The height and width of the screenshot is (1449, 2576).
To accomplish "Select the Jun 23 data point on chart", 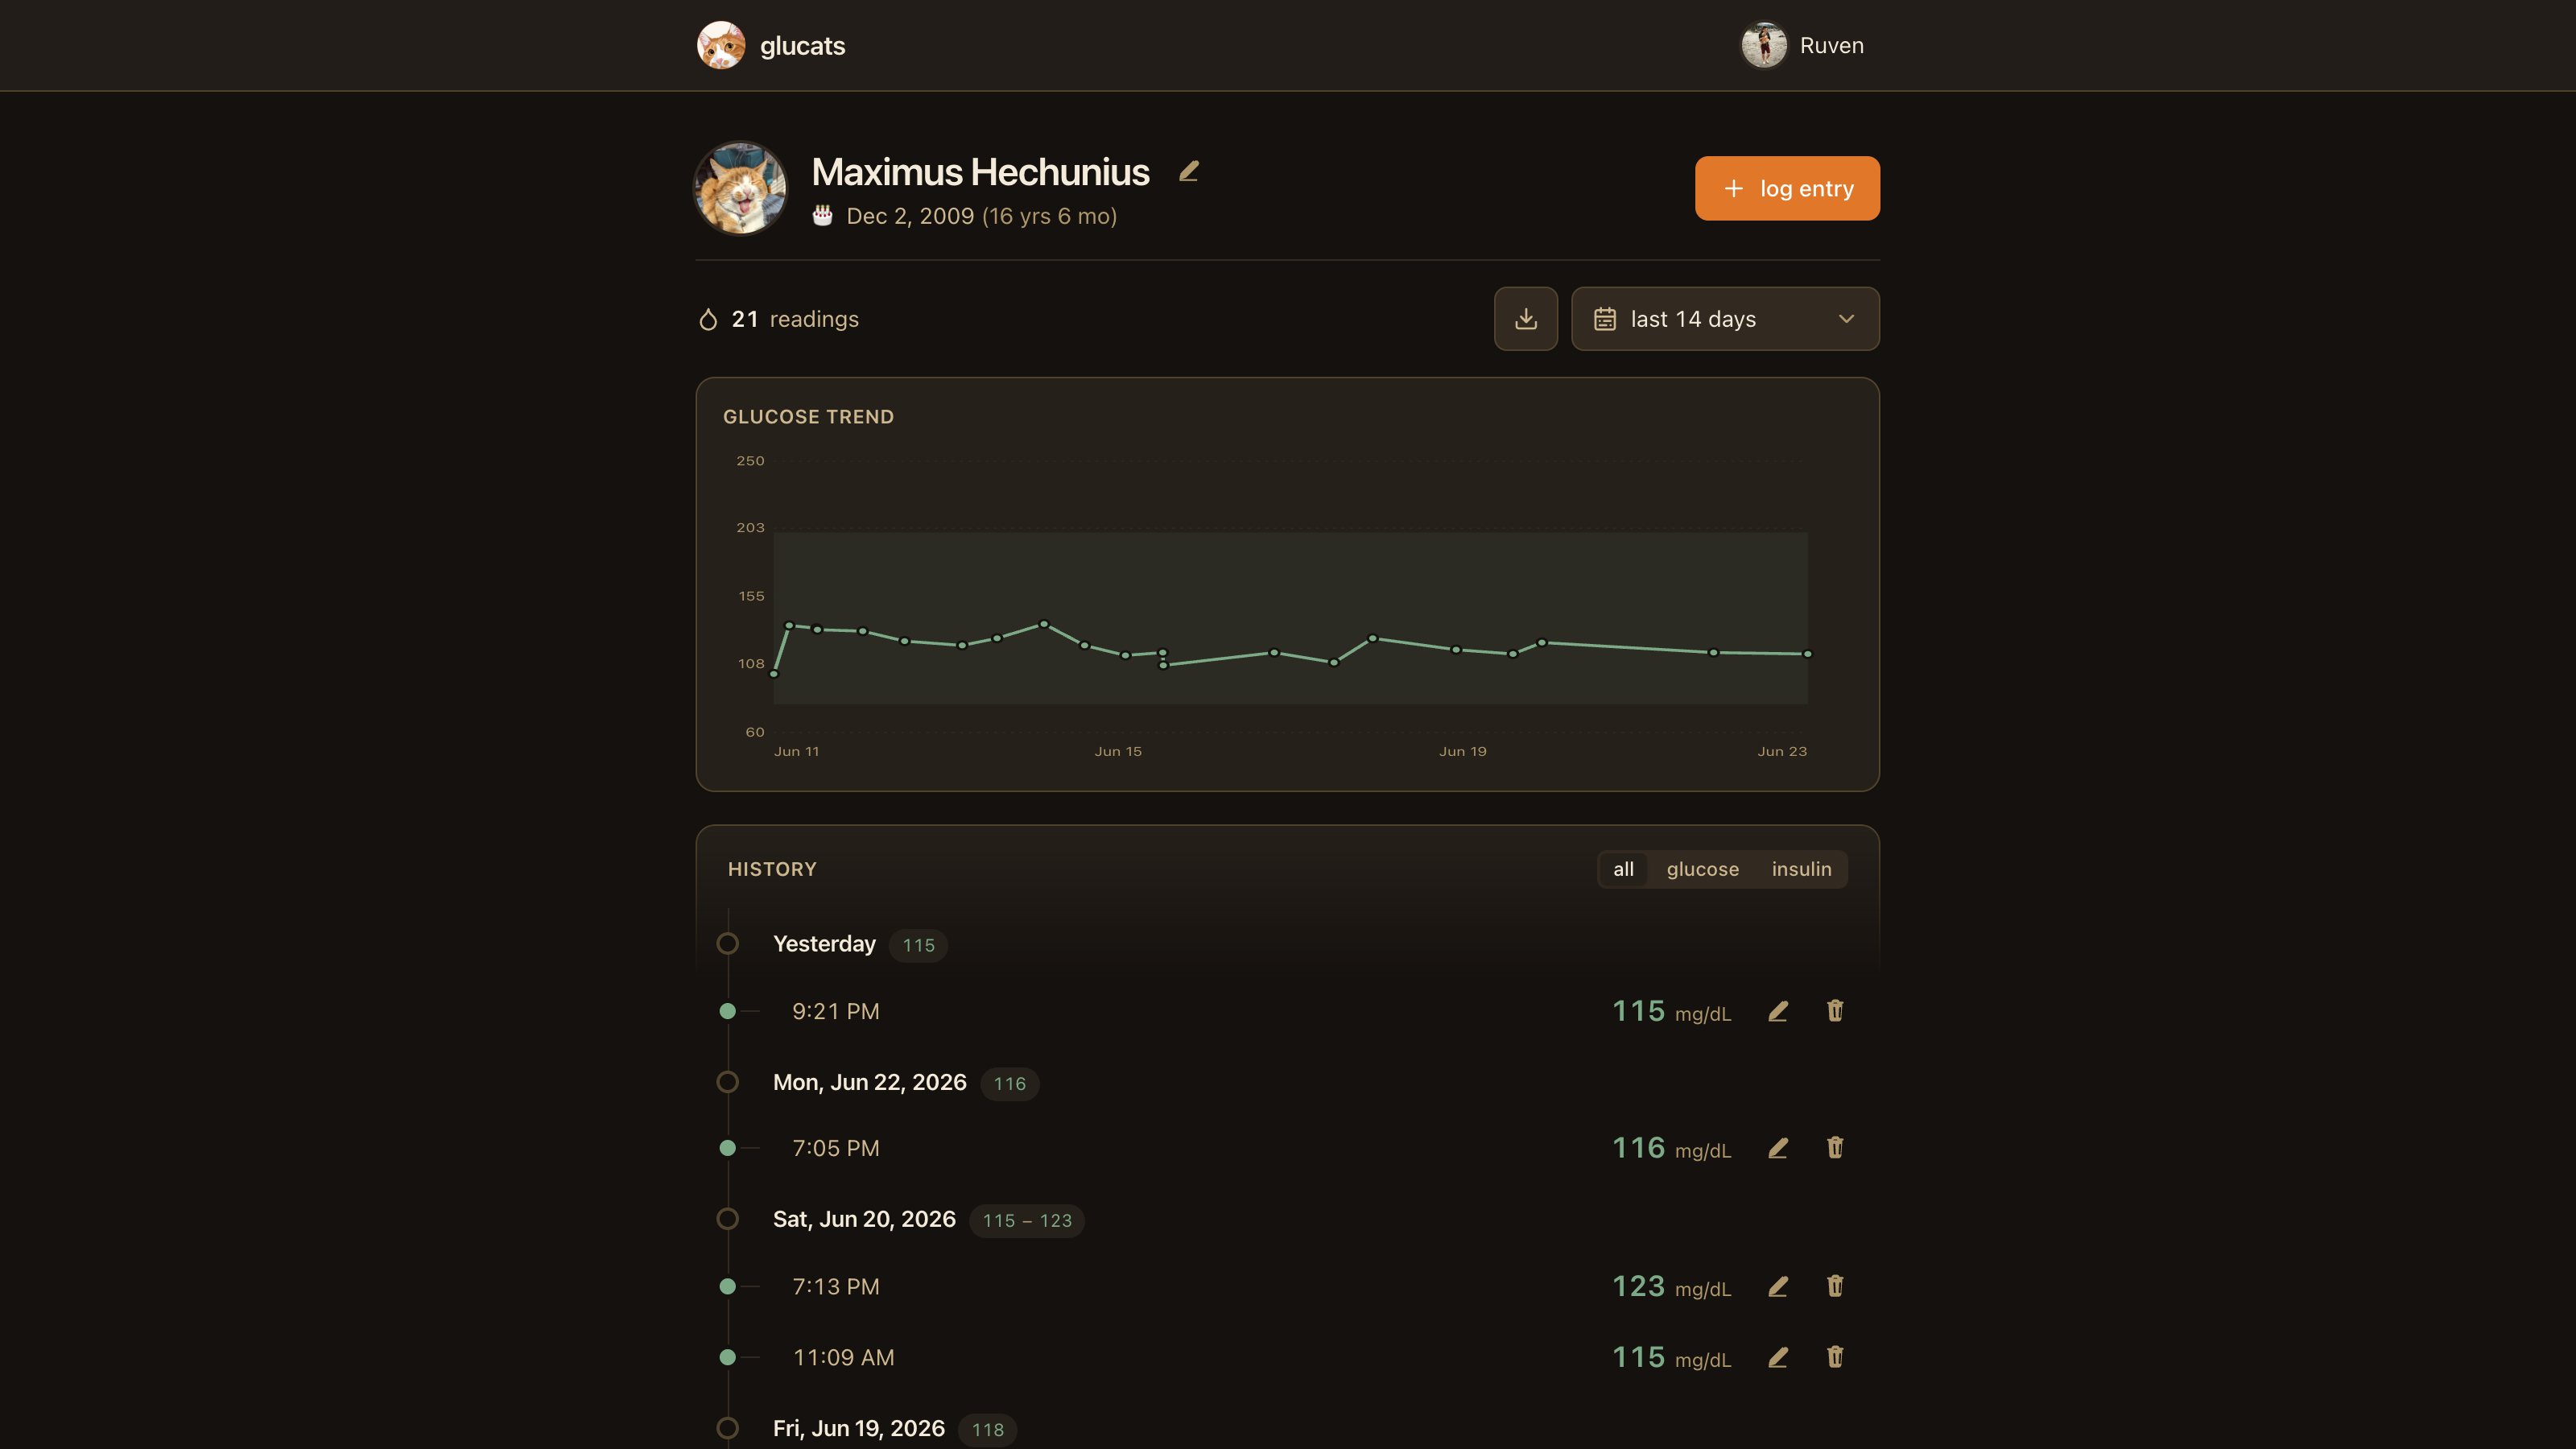I will (x=1807, y=654).
